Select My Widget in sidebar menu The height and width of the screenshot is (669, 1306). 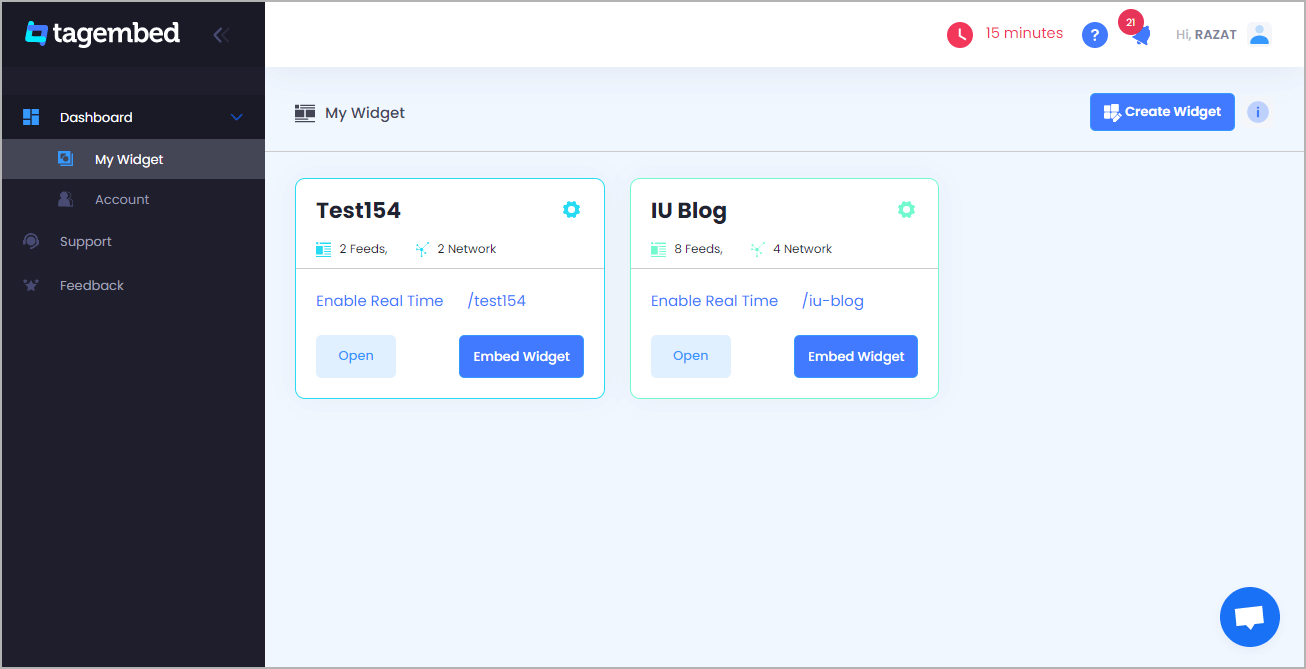[133, 159]
